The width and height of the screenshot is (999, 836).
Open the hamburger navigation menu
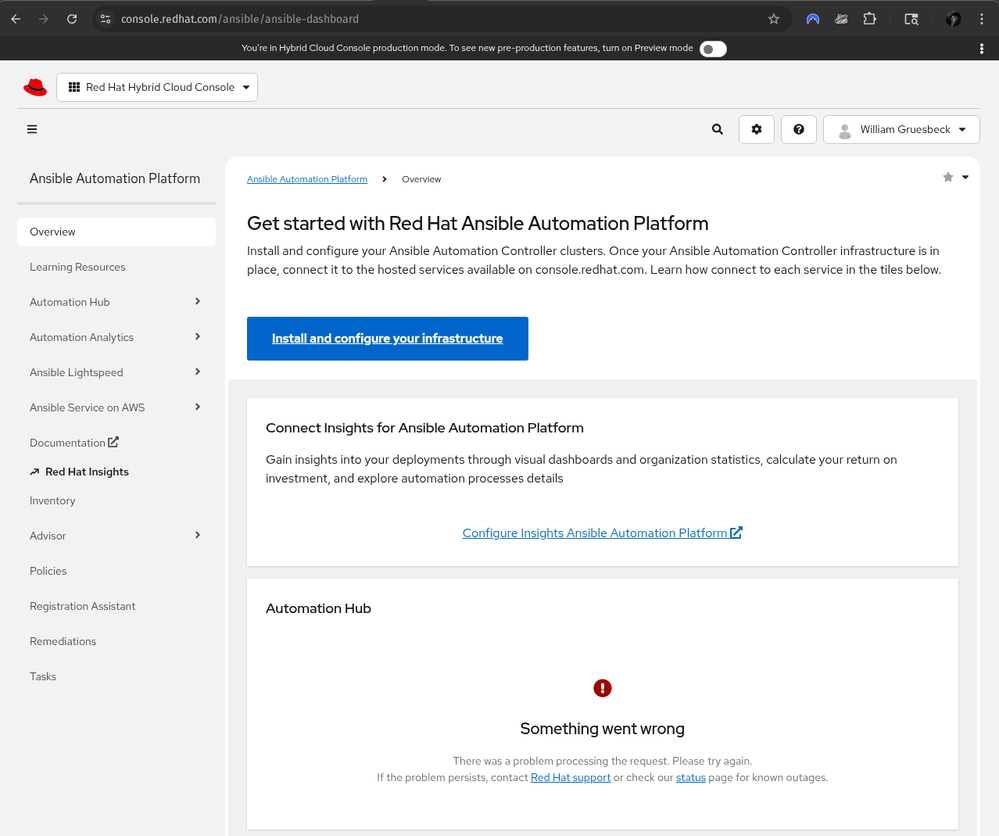(32, 129)
